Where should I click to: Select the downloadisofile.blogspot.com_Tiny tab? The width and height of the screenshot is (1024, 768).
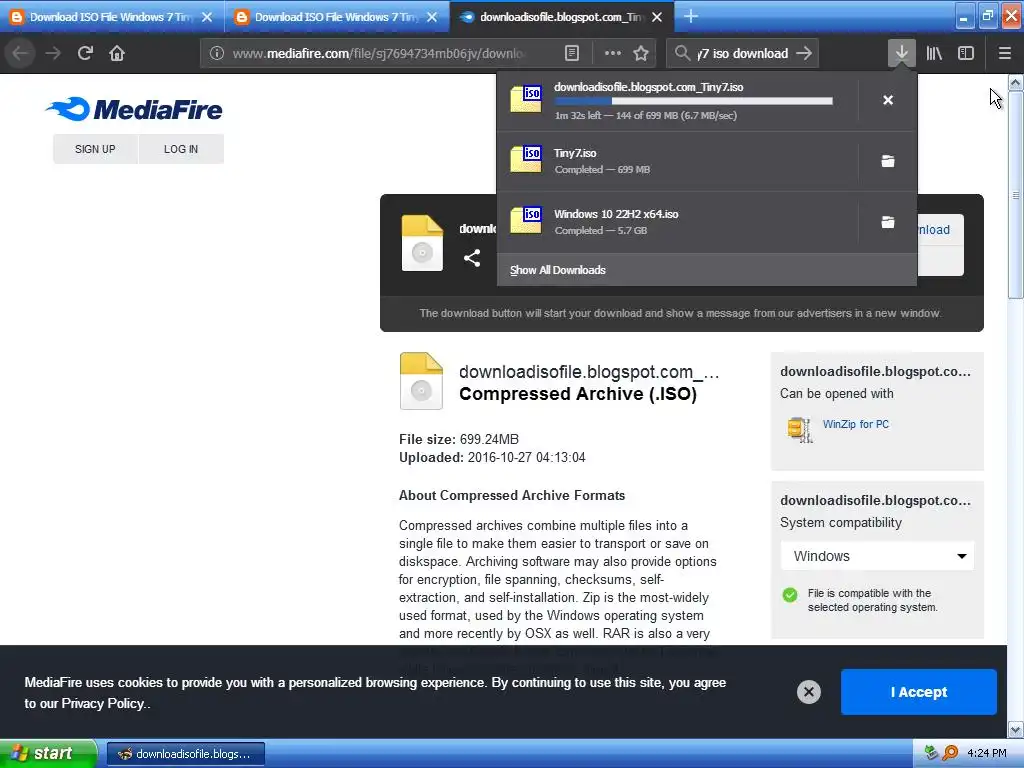point(562,17)
